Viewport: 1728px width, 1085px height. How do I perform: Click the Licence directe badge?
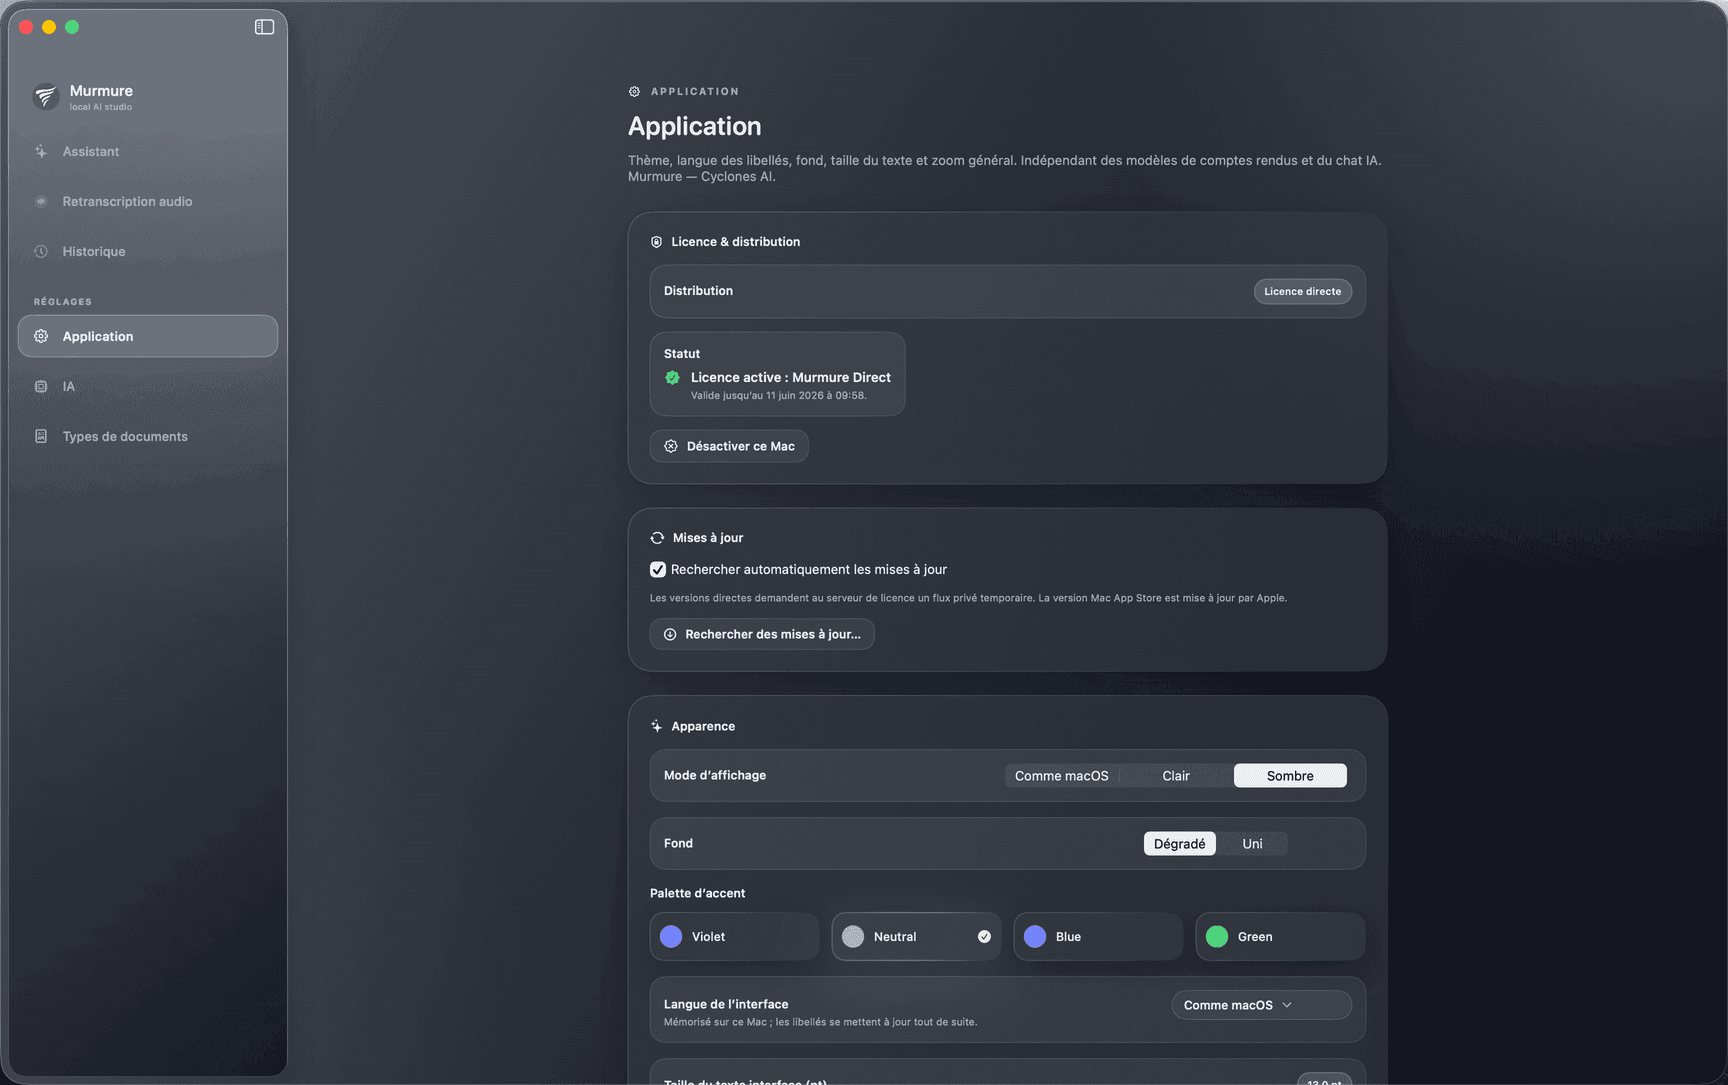click(x=1303, y=292)
